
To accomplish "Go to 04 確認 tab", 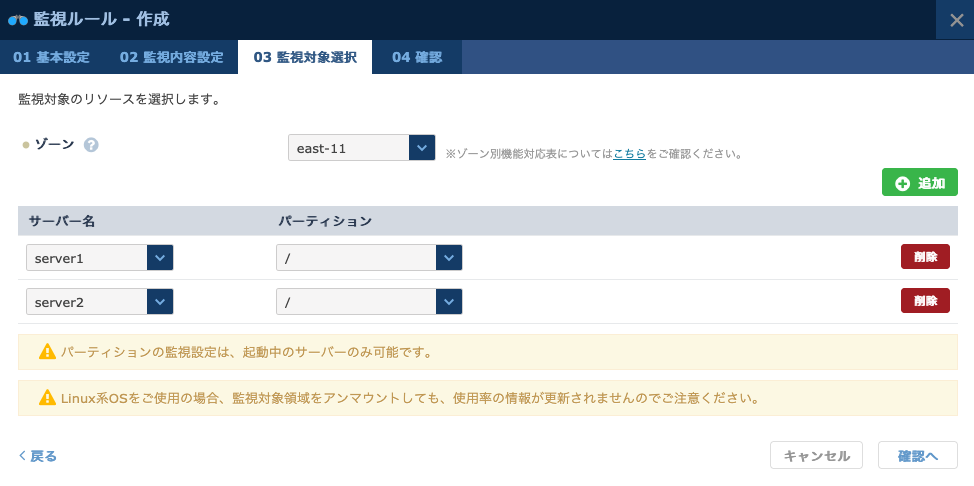I will click(x=417, y=57).
